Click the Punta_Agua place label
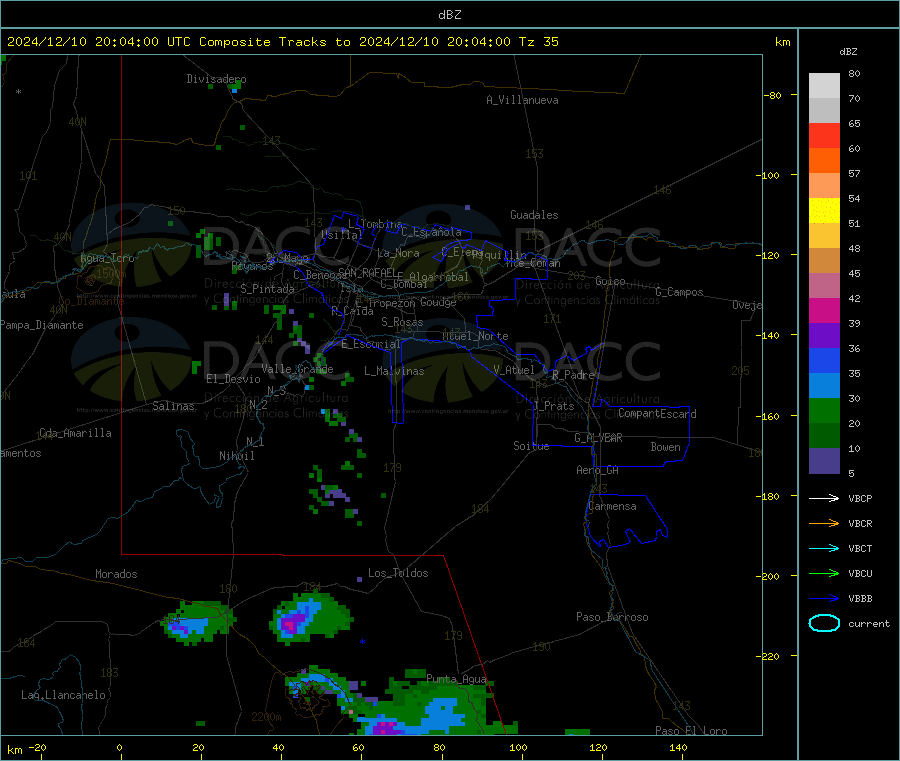This screenshot has width=900, height=761. 457,679
